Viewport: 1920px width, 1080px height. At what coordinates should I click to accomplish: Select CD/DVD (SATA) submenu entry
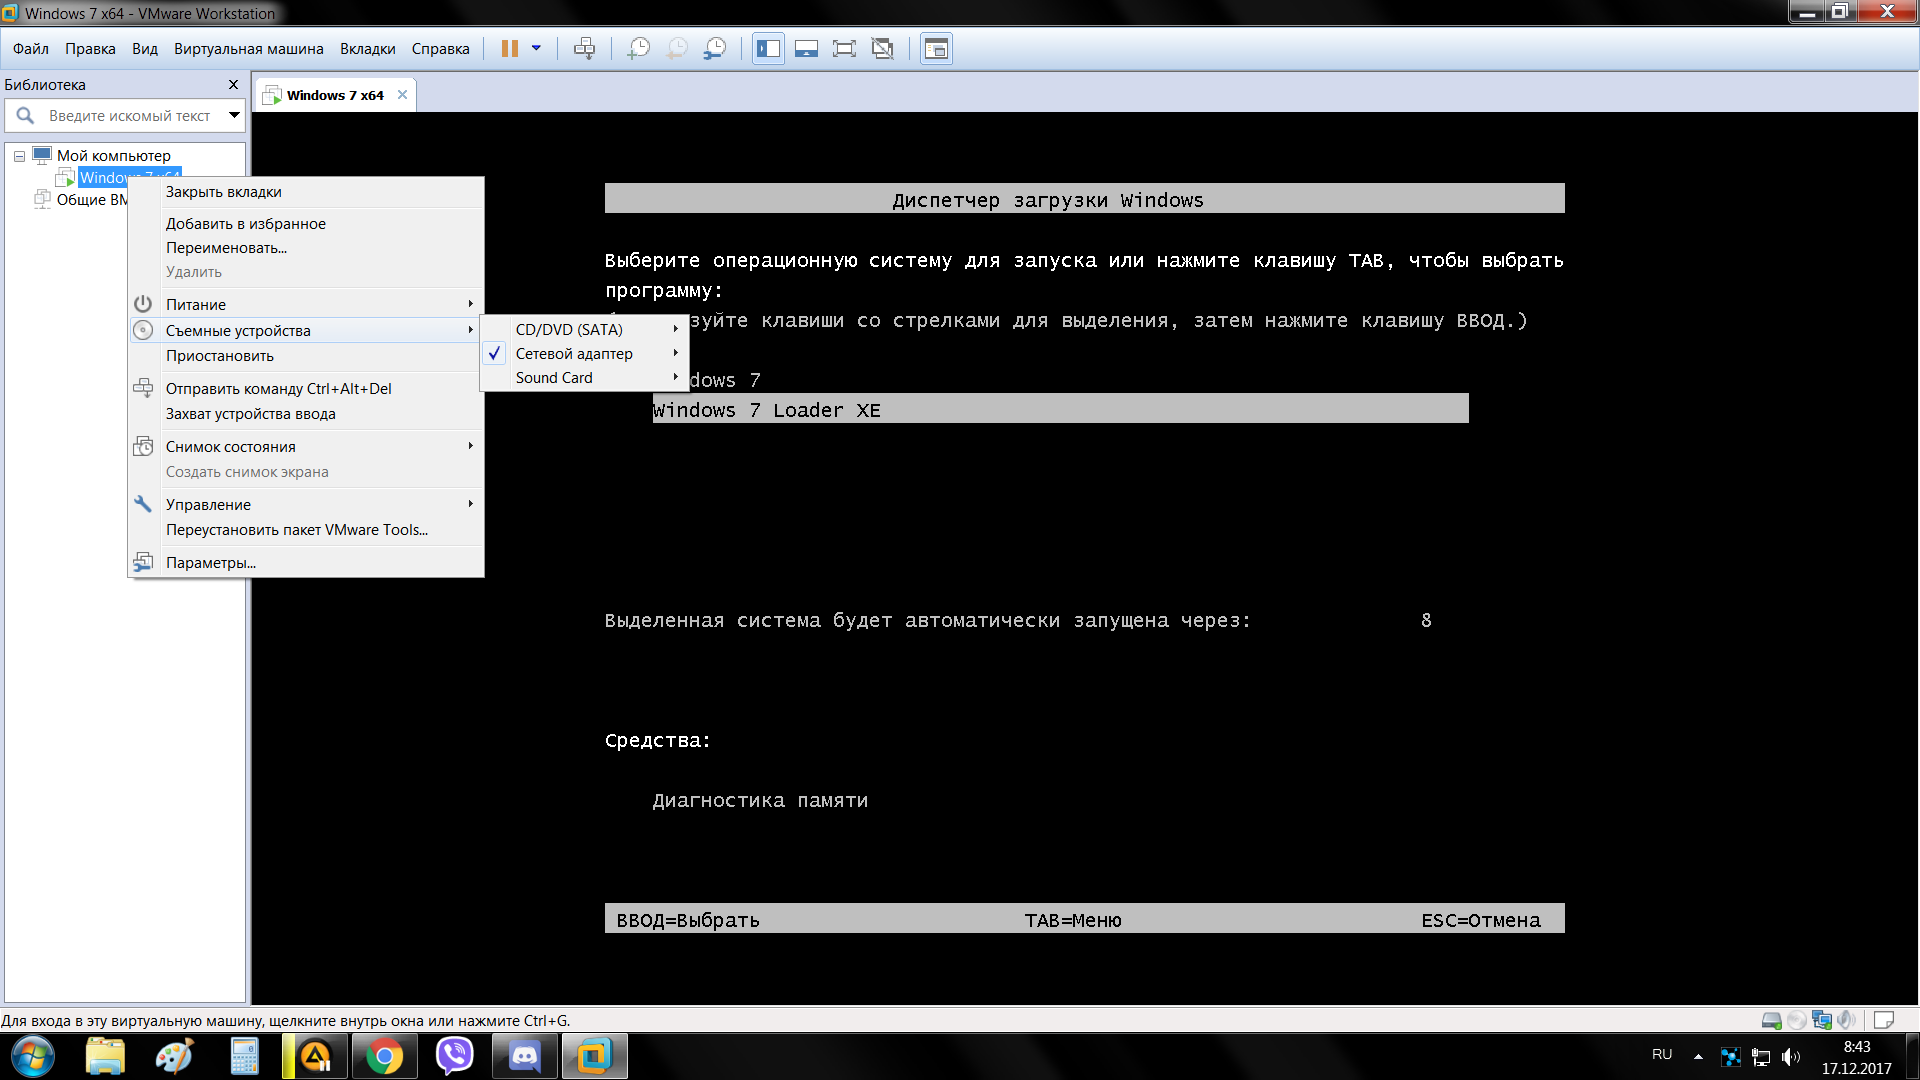569,329
